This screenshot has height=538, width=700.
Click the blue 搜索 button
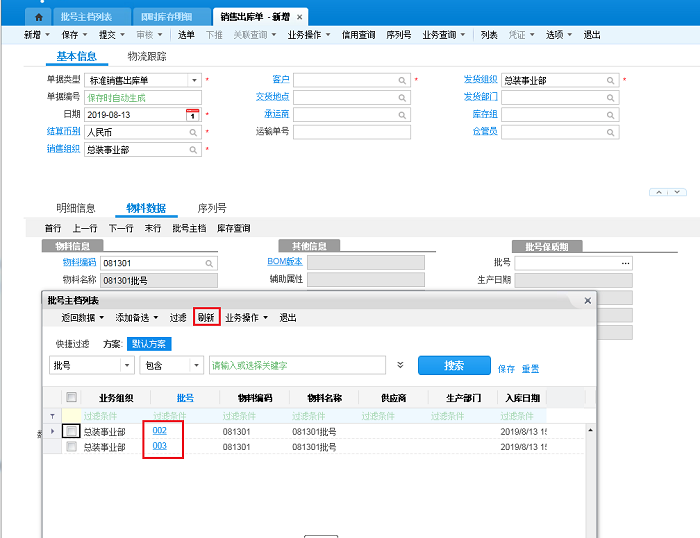click(x=454, y=366)
